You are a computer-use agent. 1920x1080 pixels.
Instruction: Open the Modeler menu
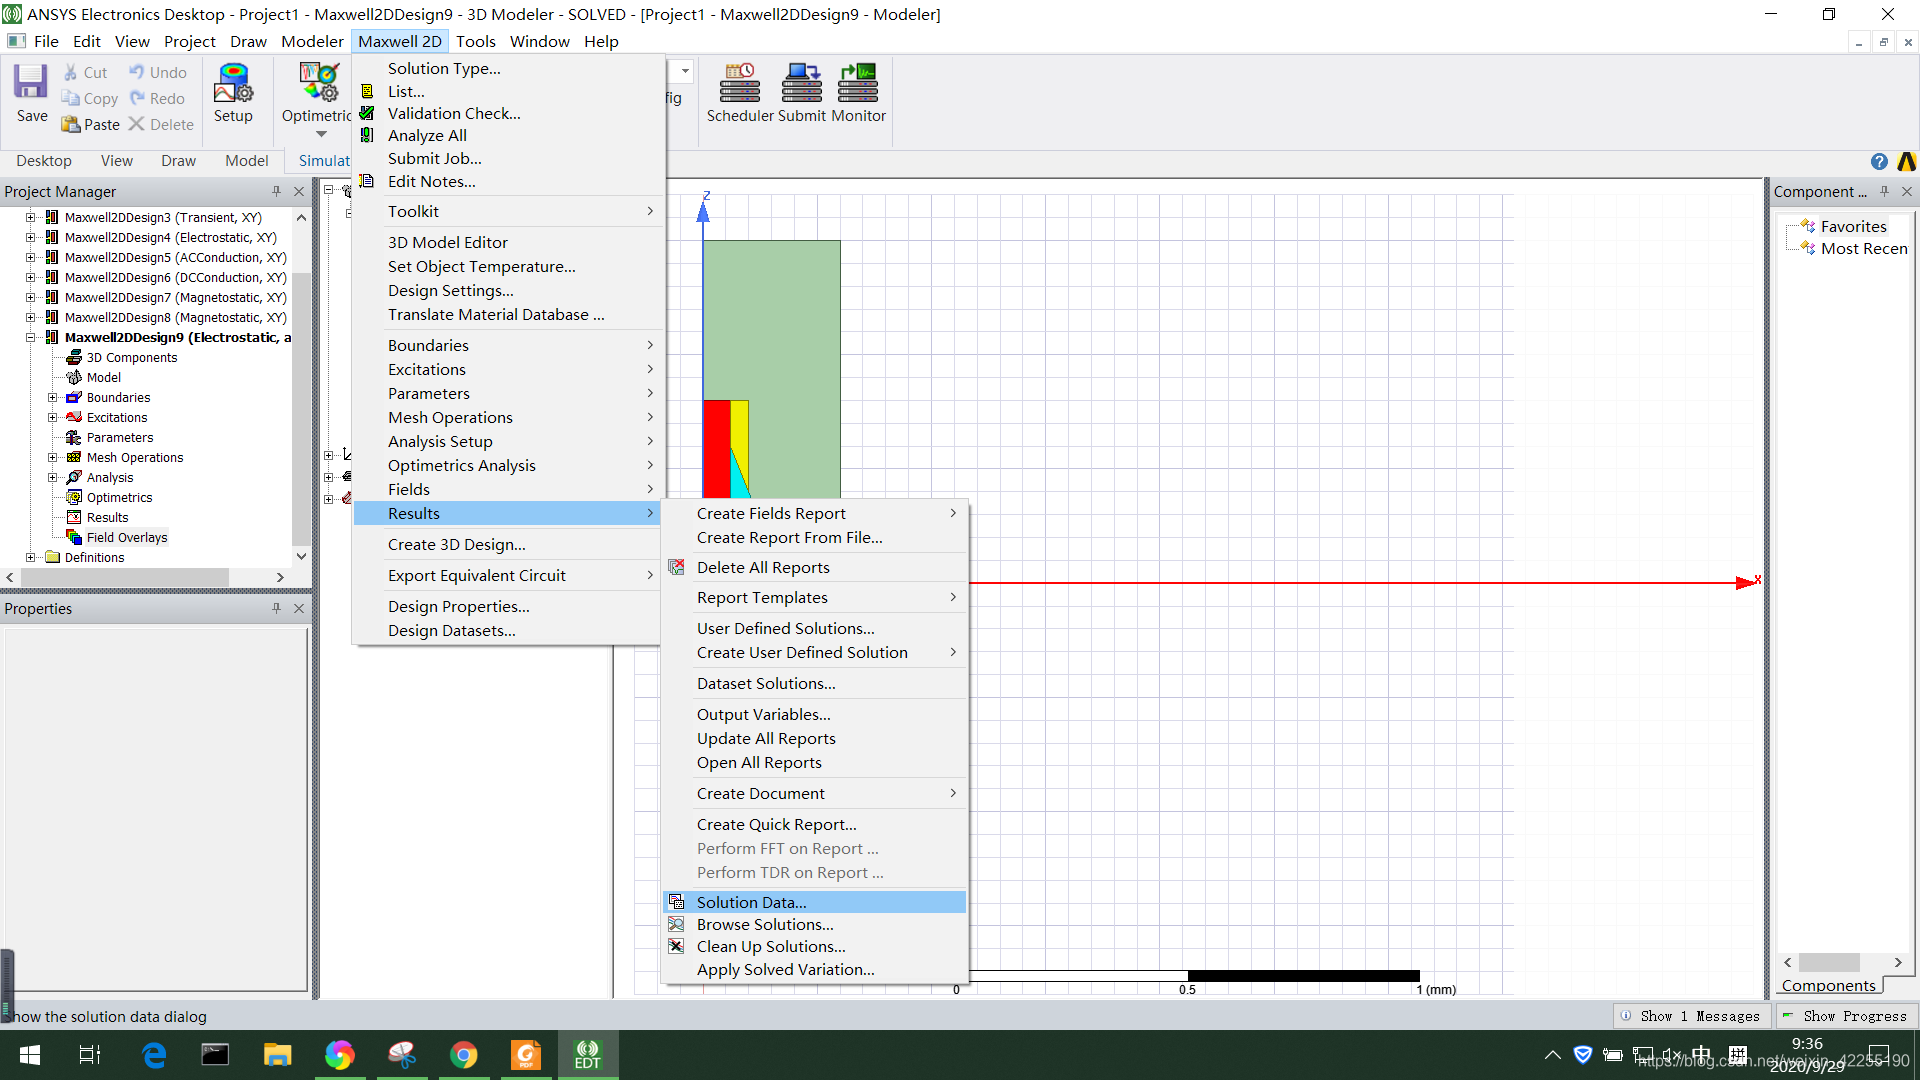click(x=312, y=41)
